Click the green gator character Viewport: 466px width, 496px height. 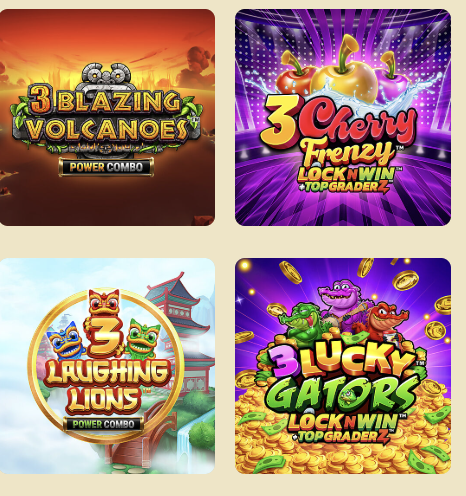(303, 324)
